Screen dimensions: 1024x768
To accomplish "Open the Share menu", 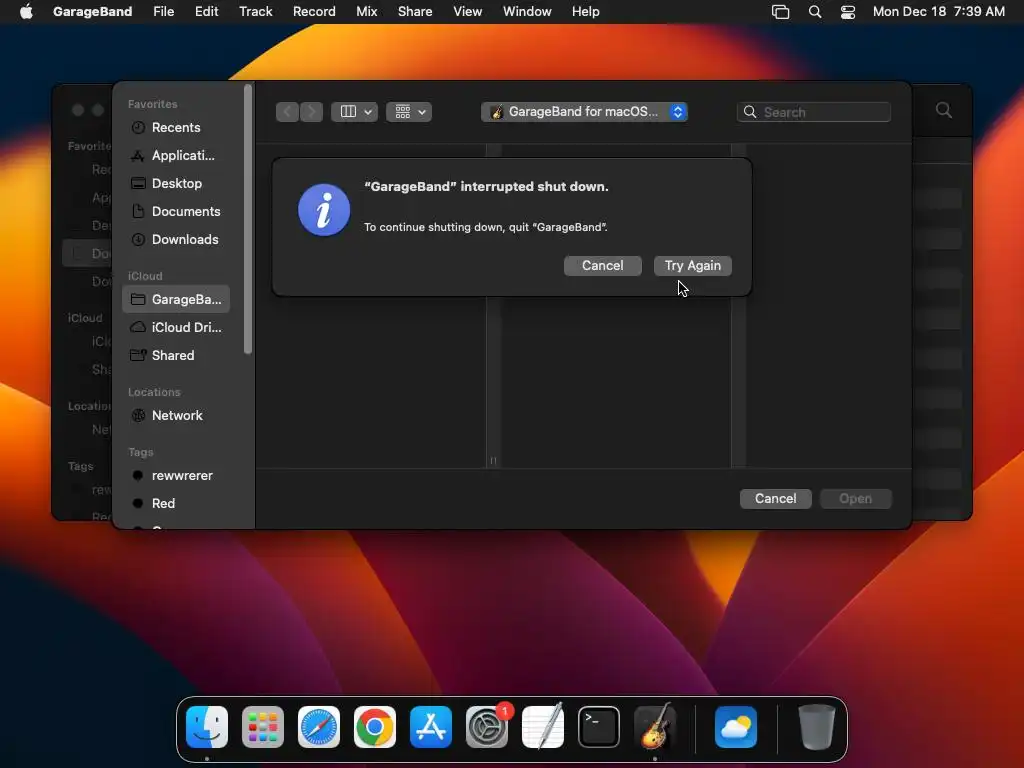I will [x=415, y=11].
